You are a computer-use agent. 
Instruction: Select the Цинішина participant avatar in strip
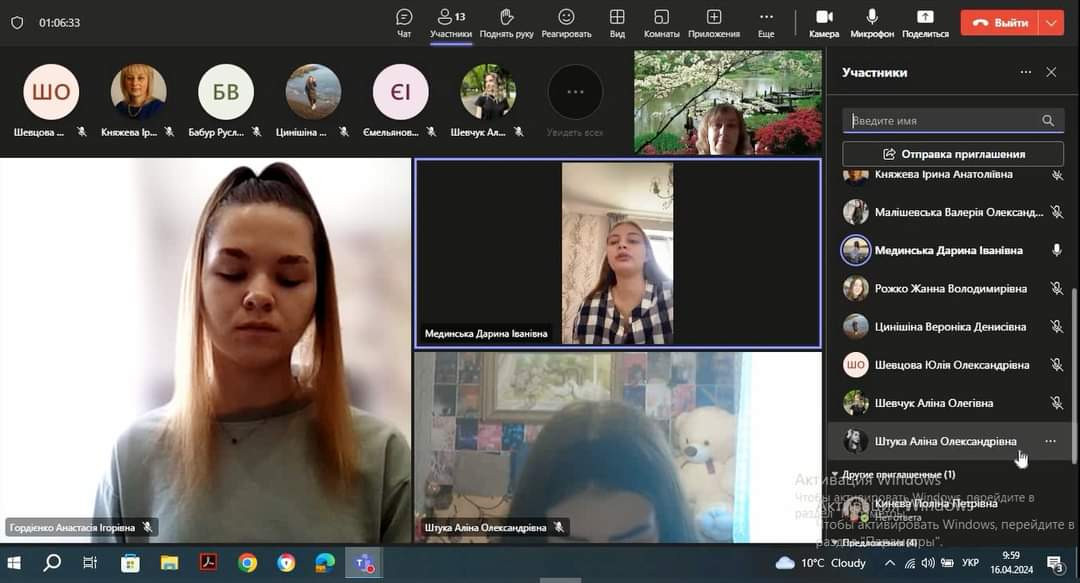313,92
